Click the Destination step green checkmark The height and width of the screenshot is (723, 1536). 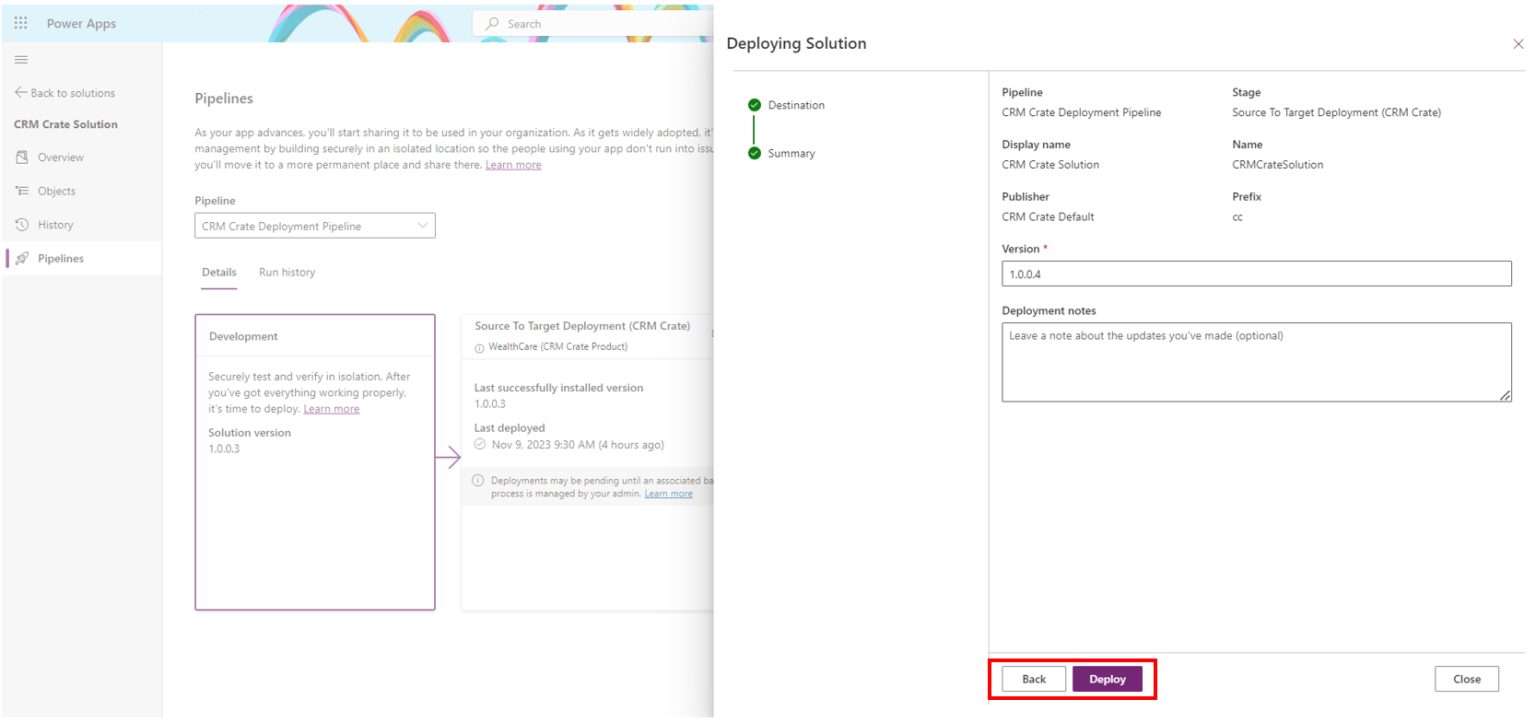754,105
